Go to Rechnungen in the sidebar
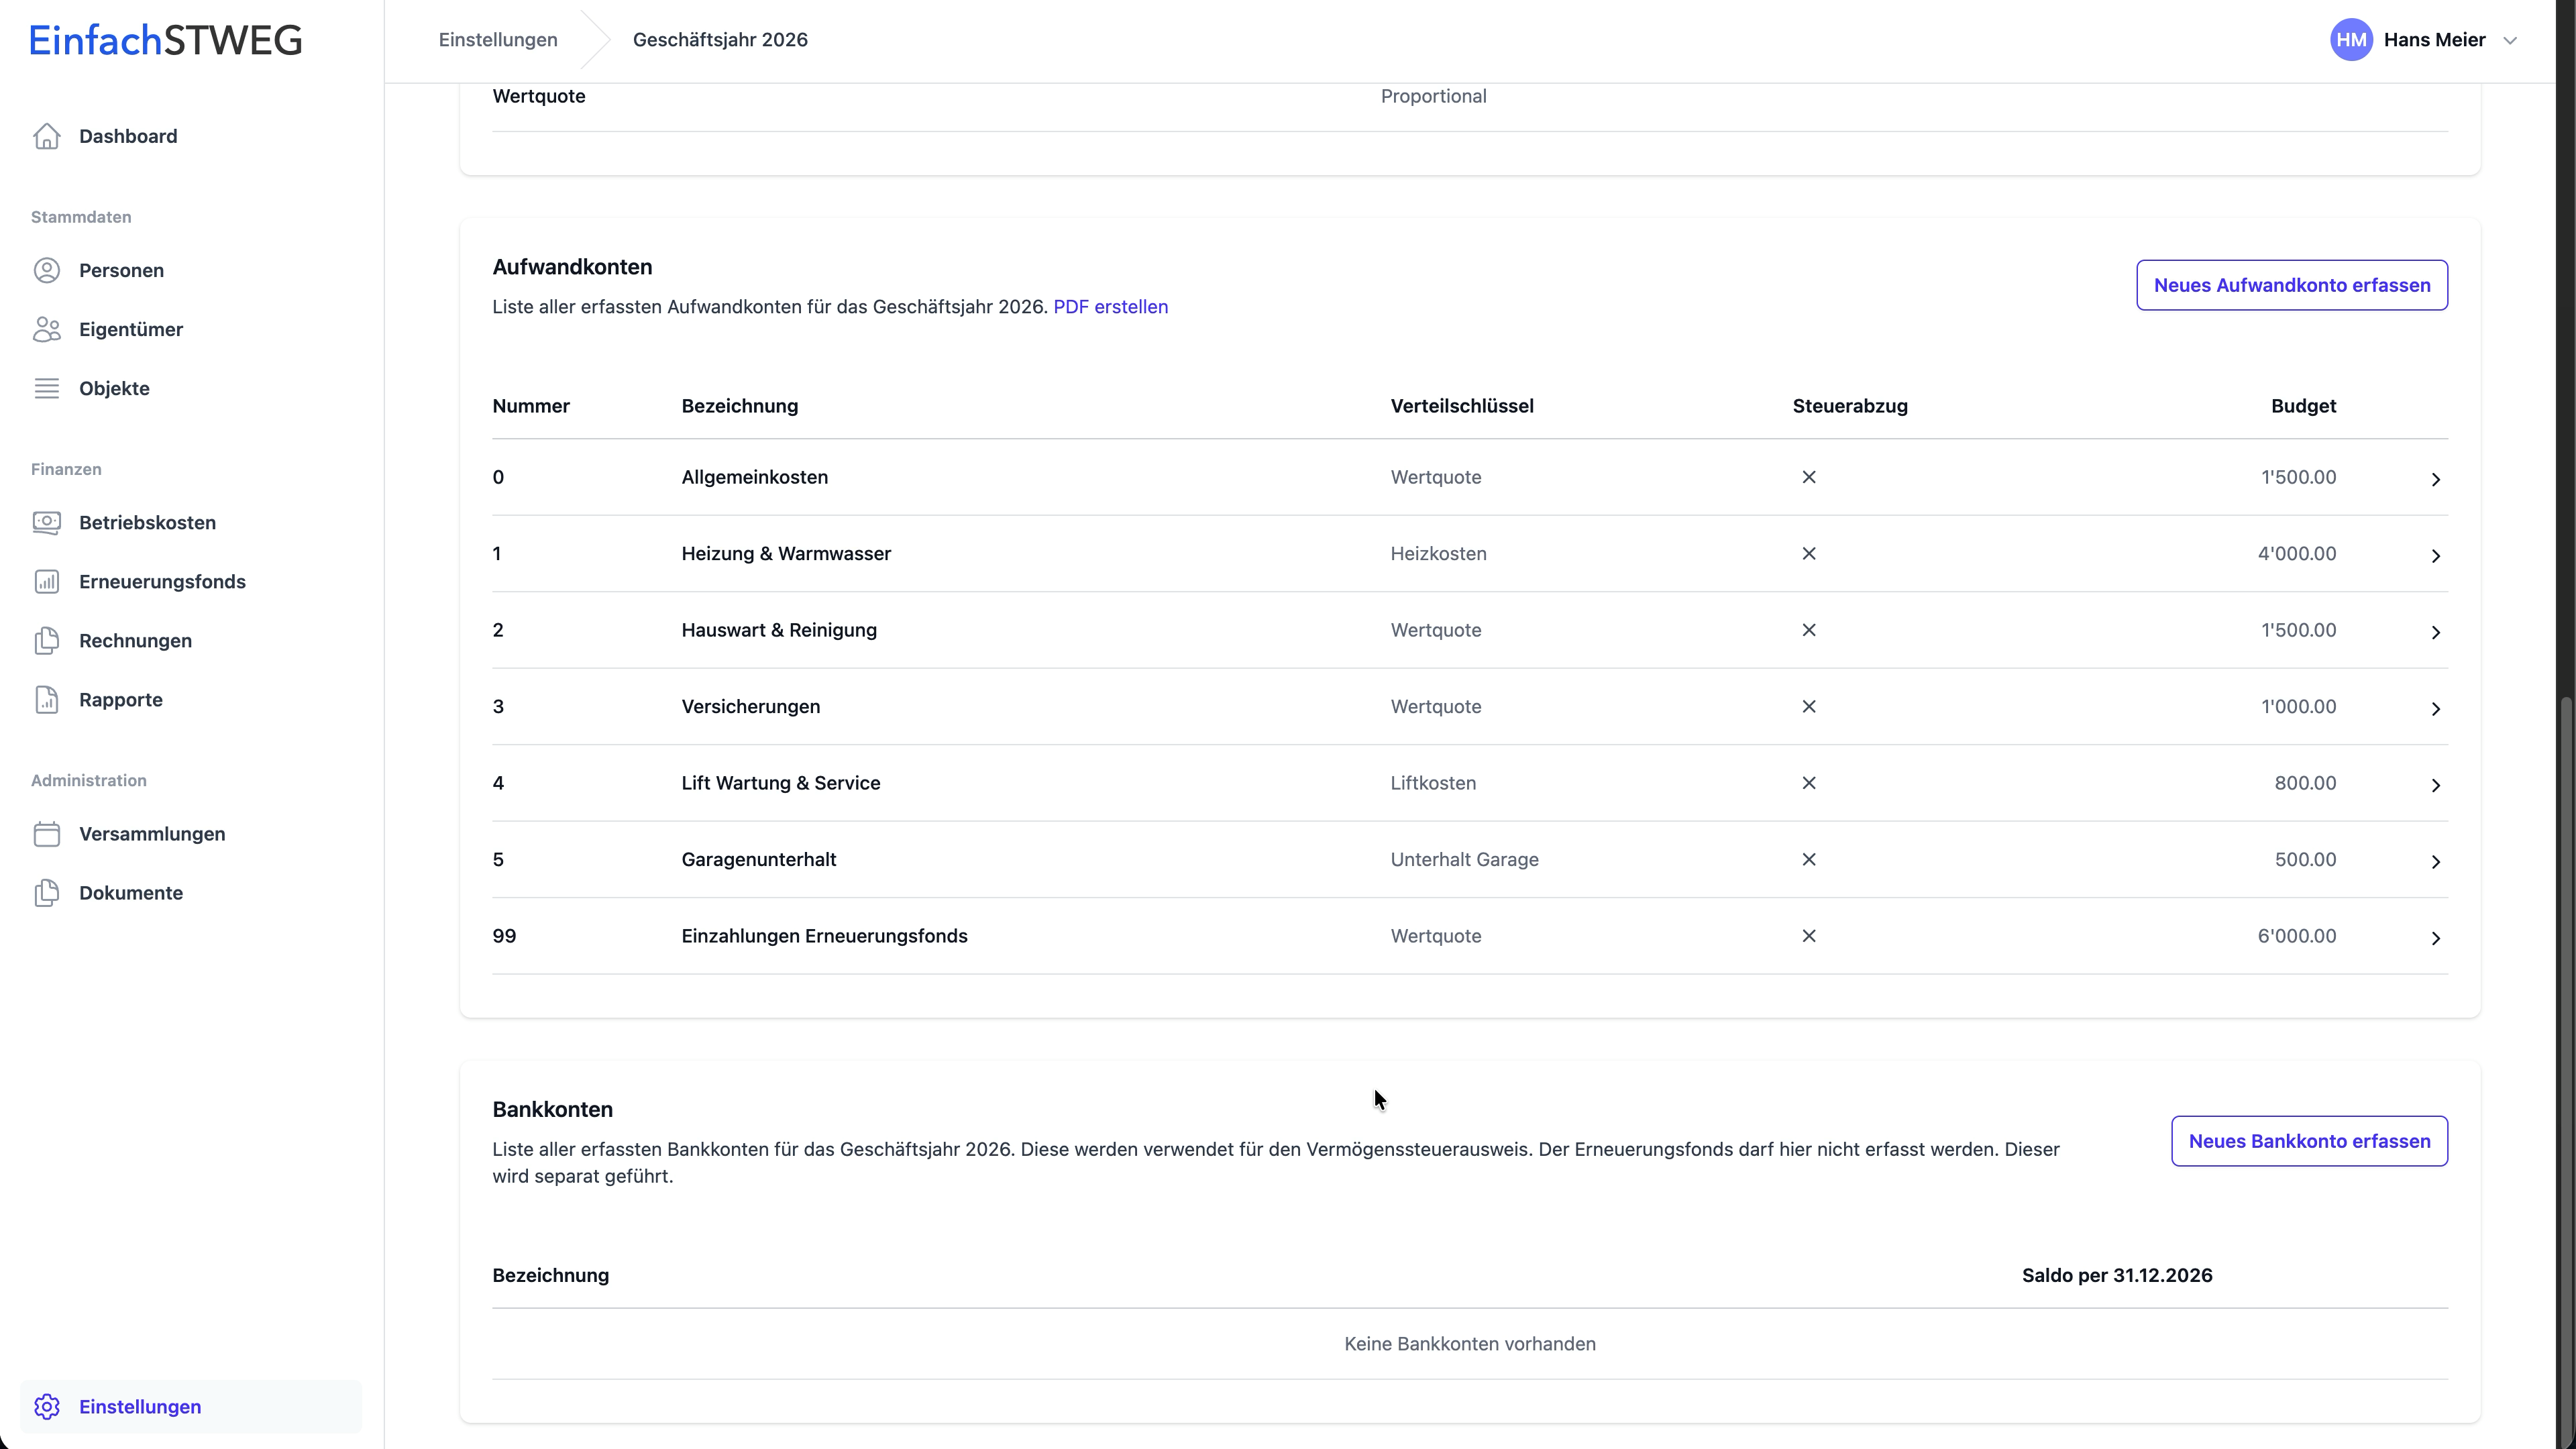This screenshot has width=2576, height=1449. pos(135,640)
